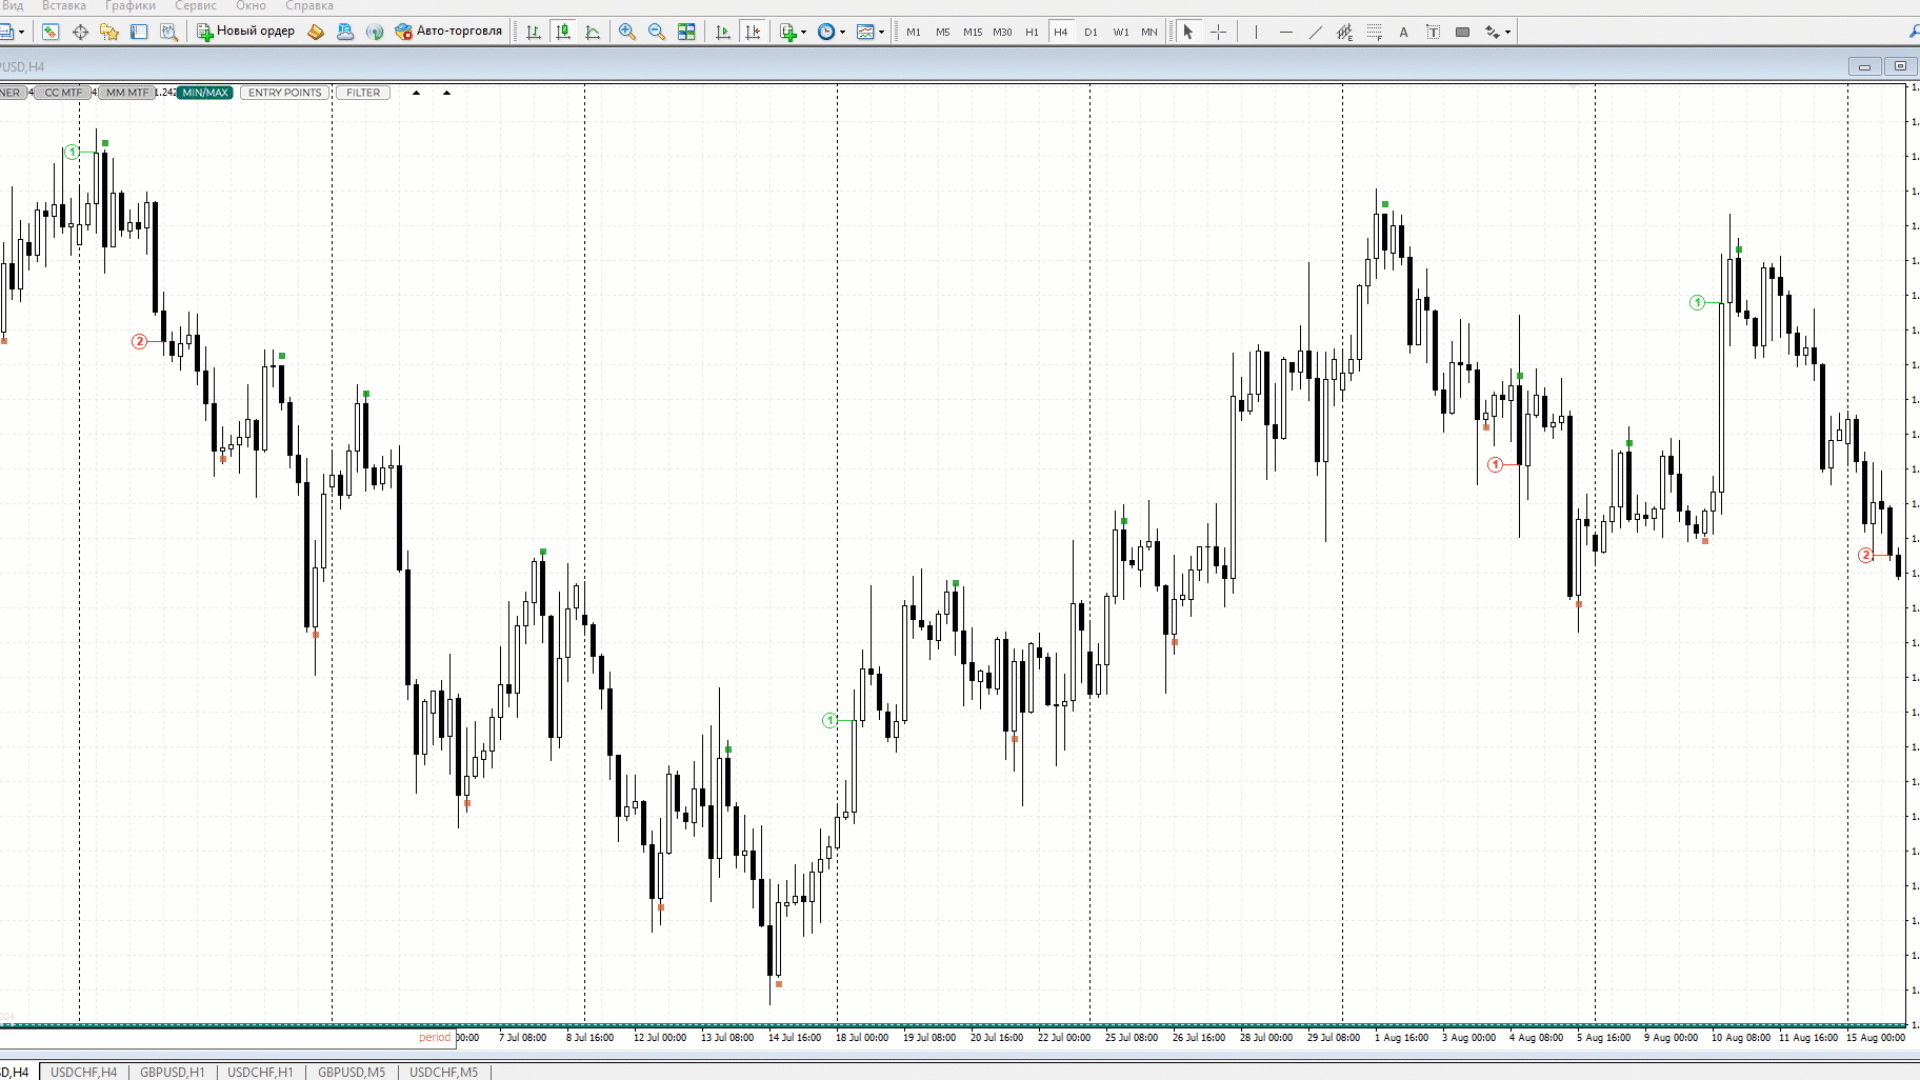Open the new chart dropdown
The image size is (1920, 1080).
click(x=12, y=32)
